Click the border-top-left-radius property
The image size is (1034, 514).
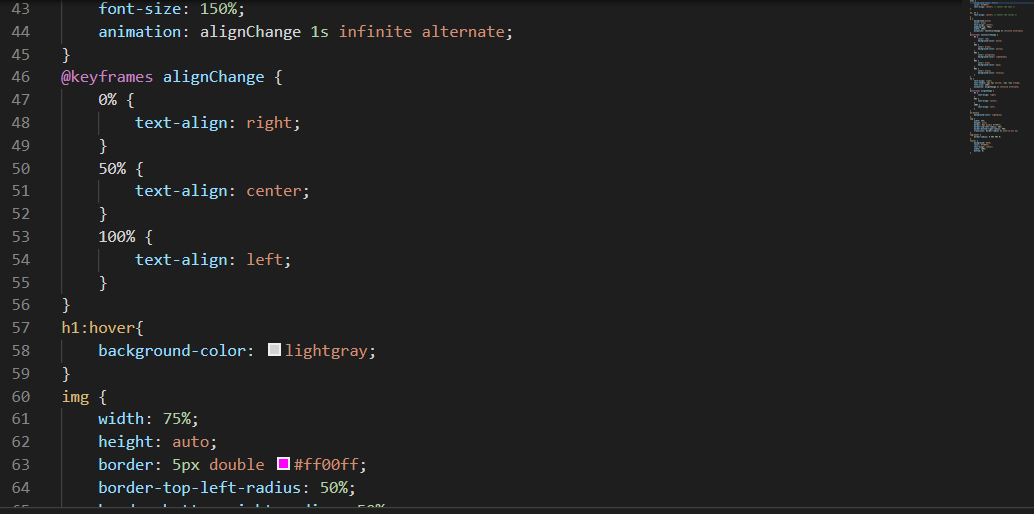[x=203, y=487]
